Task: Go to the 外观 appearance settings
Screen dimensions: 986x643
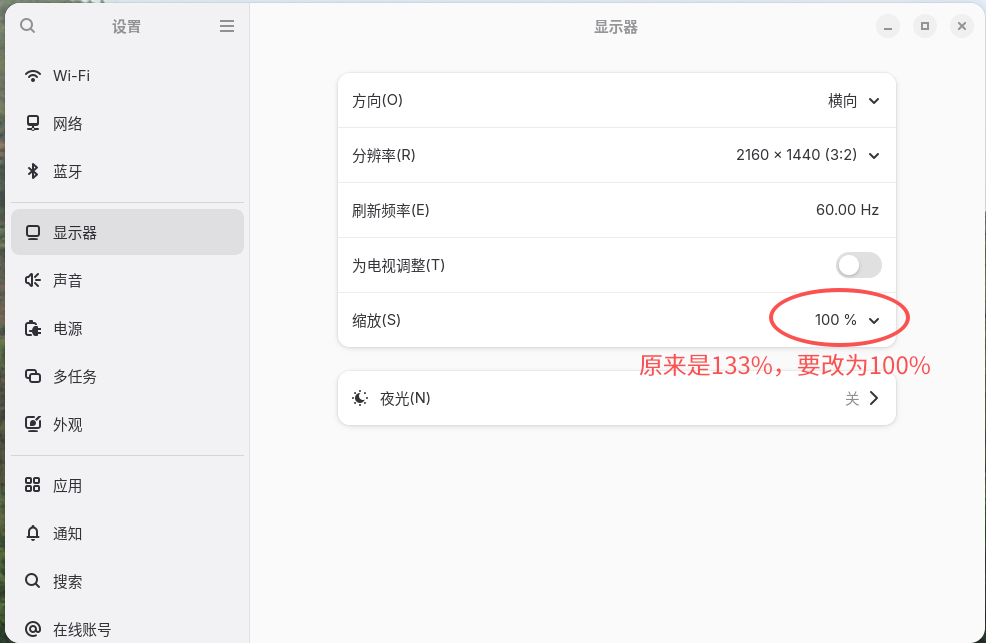Action: [68, 425]
